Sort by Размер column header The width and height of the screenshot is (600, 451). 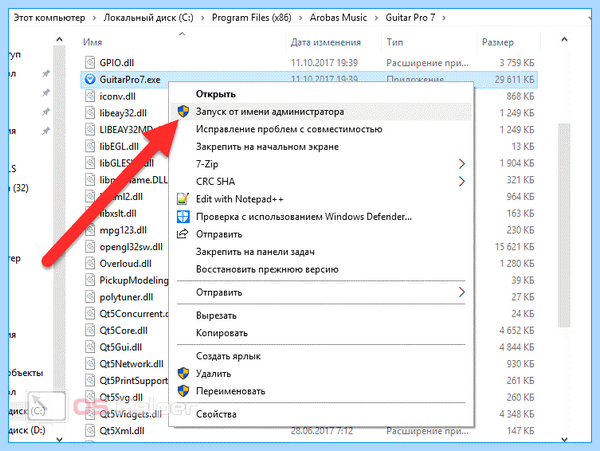click(497, 42)
